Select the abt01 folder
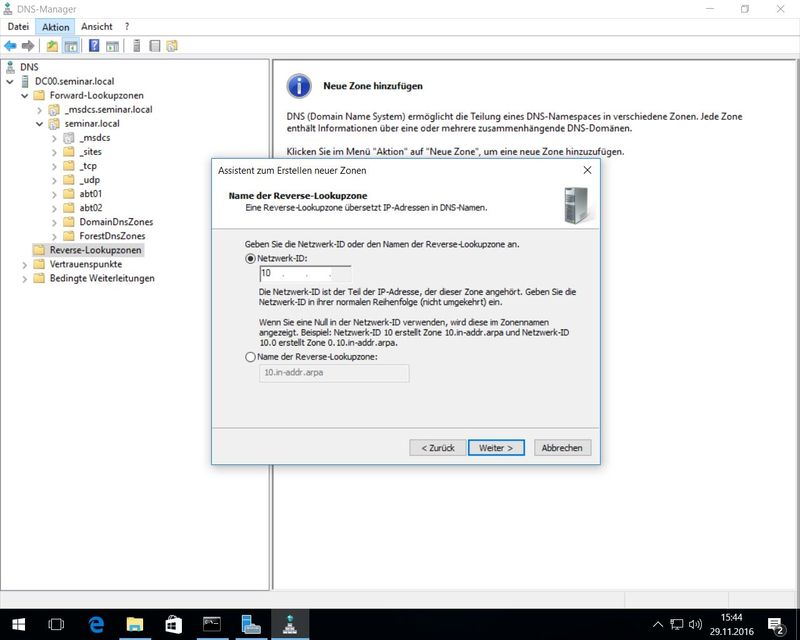 [90, 194]
